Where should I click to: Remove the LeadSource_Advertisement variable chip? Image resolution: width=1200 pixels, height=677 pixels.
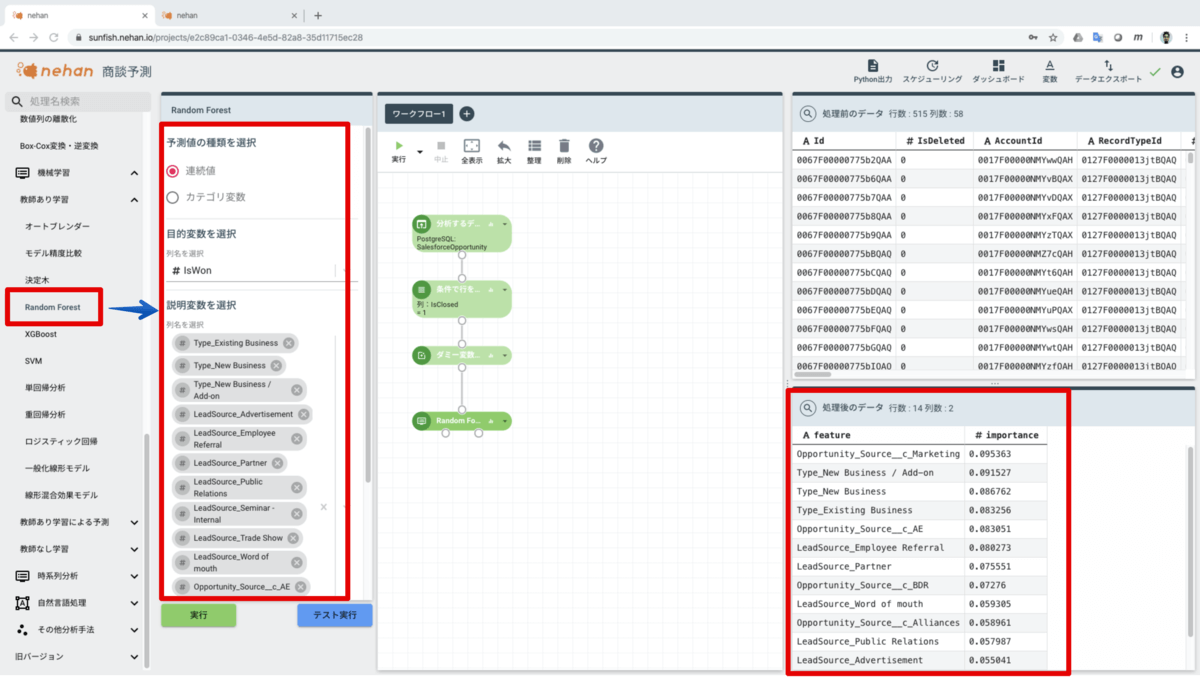point(303,414)
